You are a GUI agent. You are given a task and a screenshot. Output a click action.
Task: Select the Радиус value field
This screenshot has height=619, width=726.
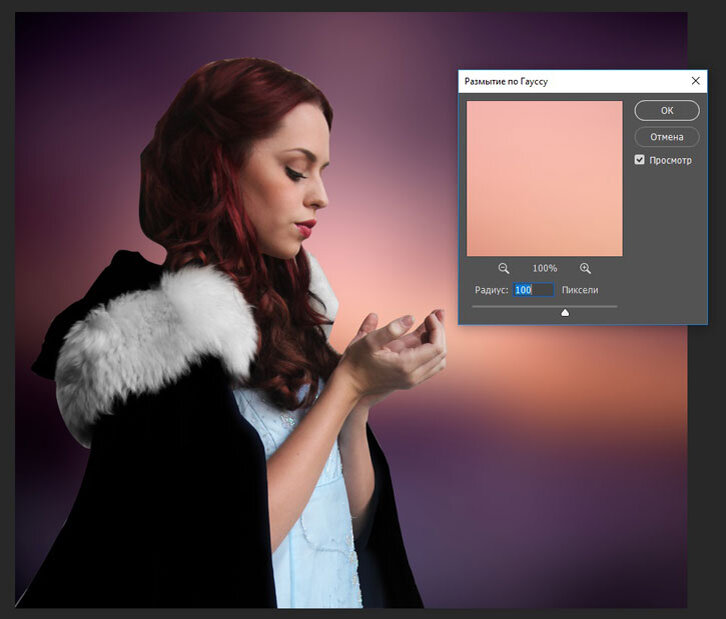(533, 290)
